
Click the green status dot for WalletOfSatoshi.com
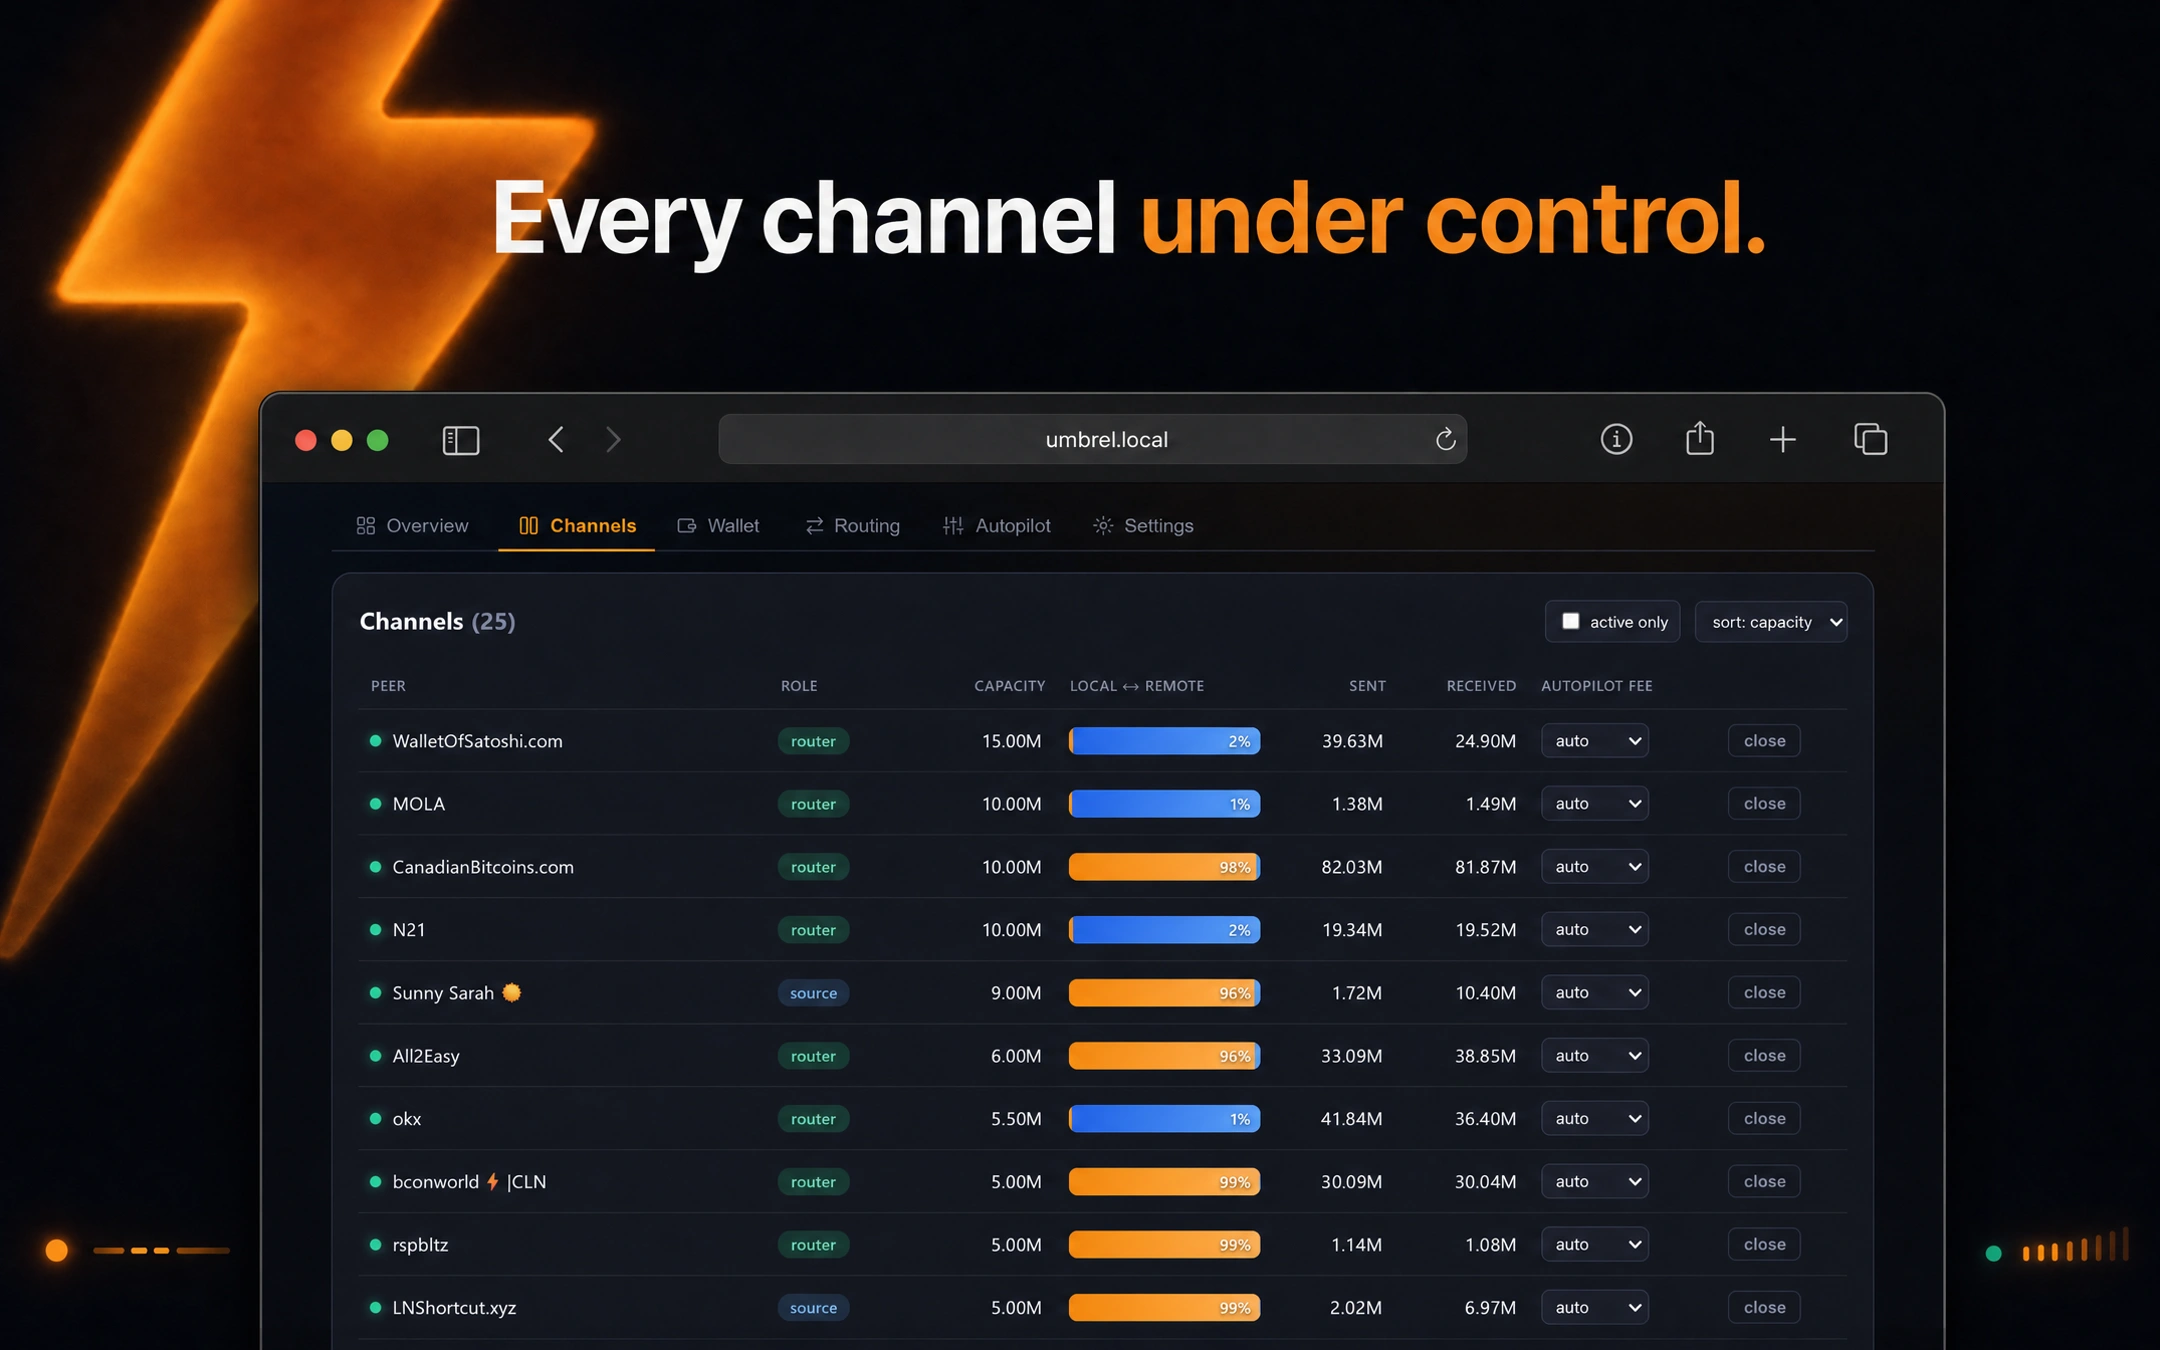point(375,741)
